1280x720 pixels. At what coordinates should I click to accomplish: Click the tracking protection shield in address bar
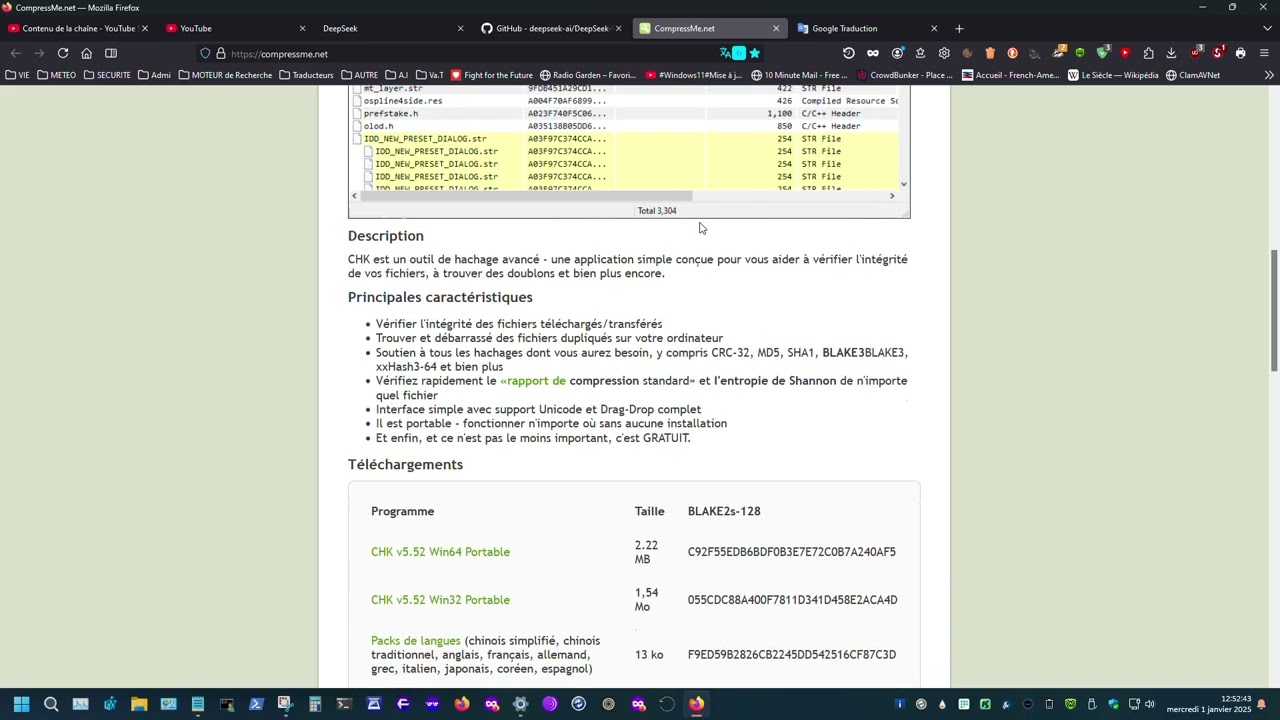coord(205,54)
